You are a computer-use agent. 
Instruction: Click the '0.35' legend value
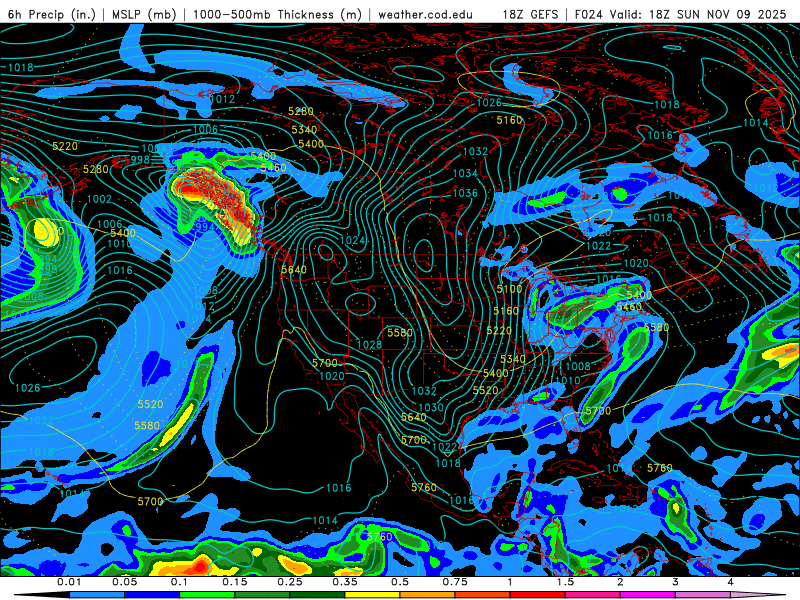pyautogui.click(x=345, y=582)
